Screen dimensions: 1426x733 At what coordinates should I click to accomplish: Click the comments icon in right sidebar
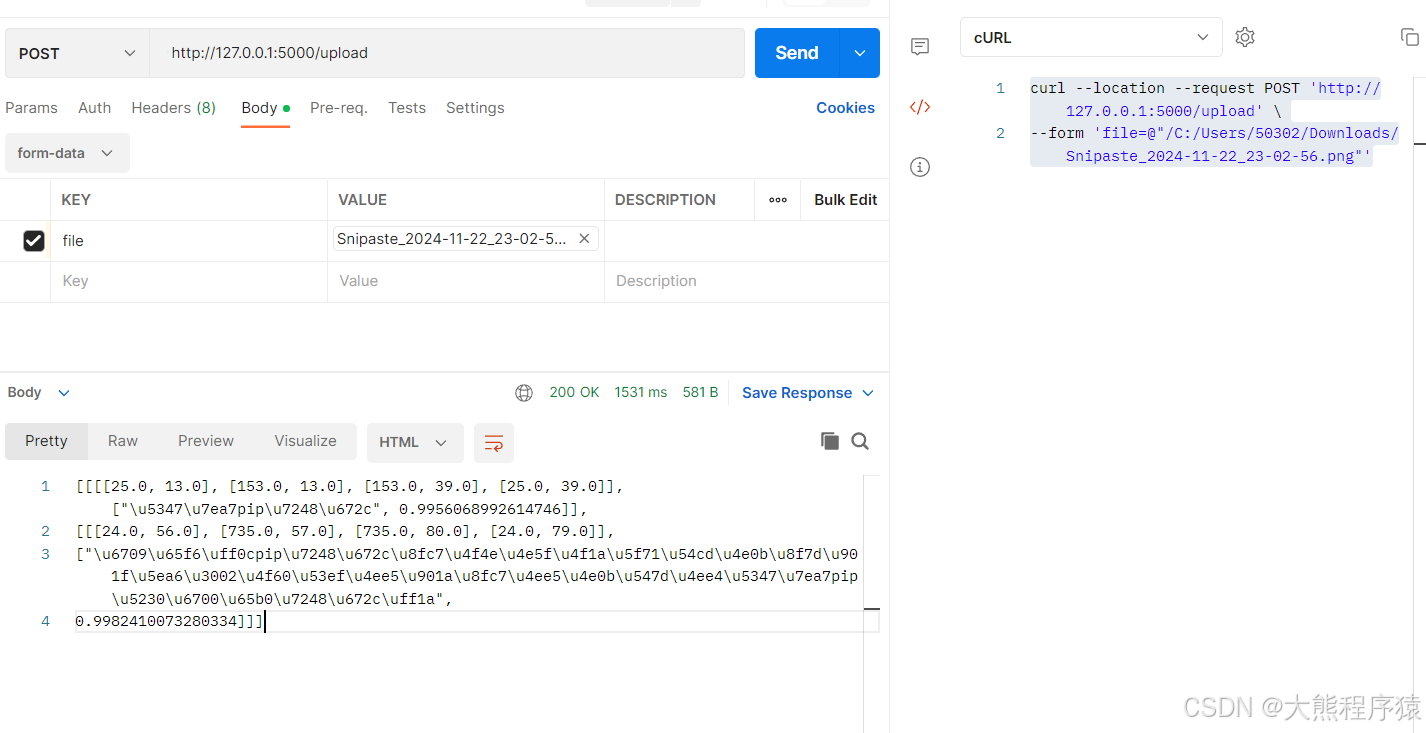pyautogui.click(x=919, y=46)
